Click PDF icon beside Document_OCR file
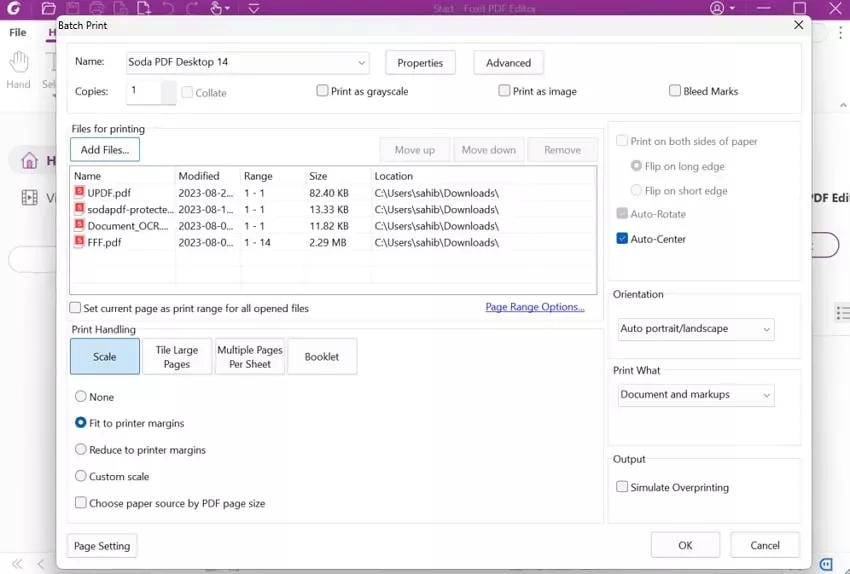Screen dimensions: 850x574 point(79,225)
